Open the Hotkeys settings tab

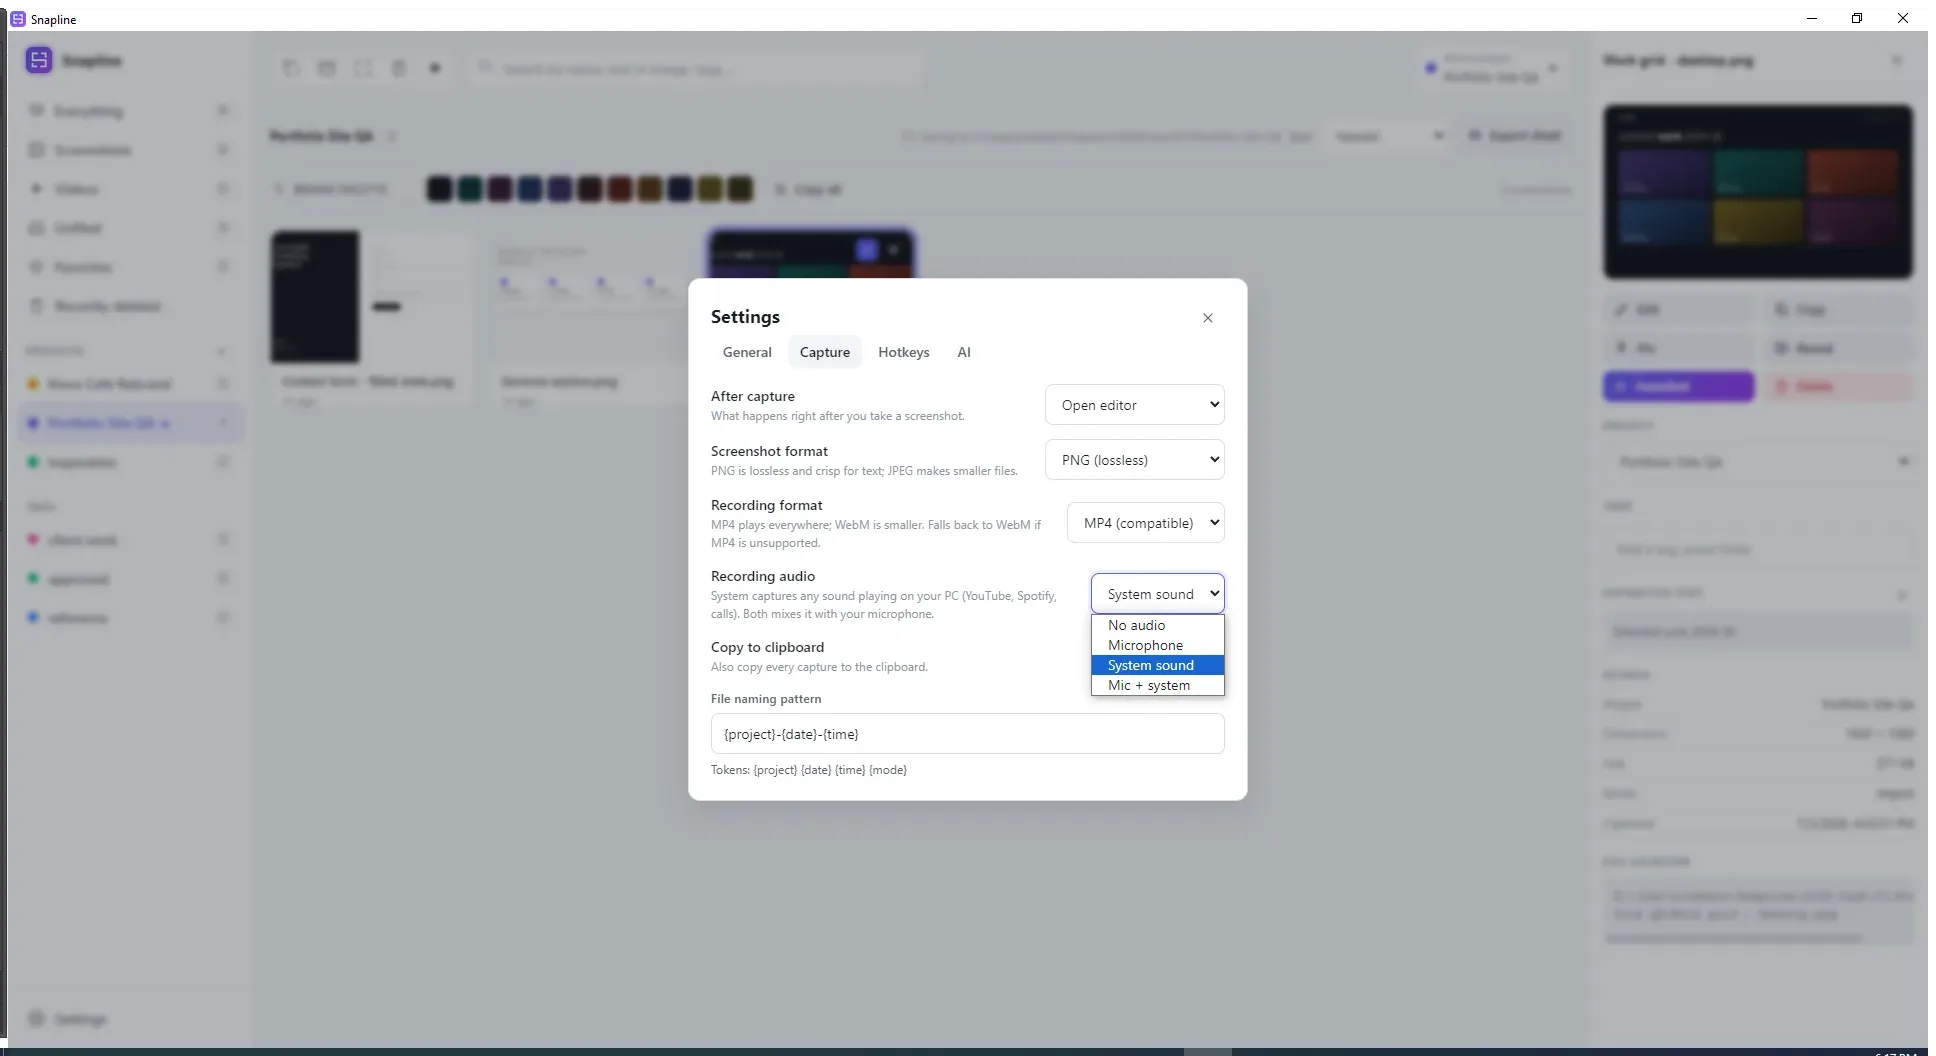(903, 352)
